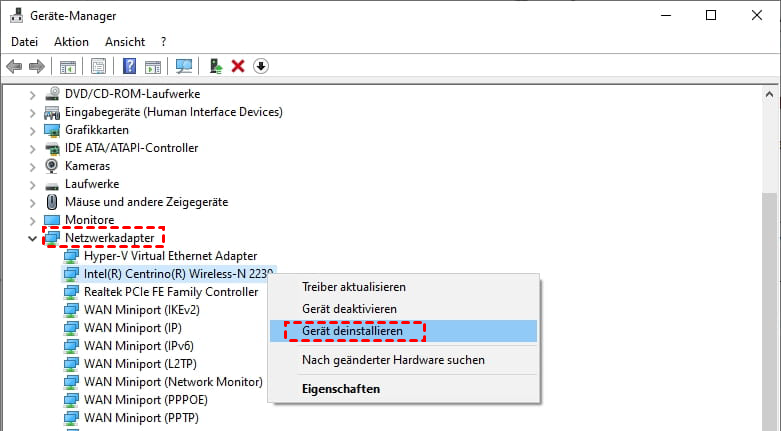Choose Nach geänderter Hardware suchen
781x431 pixels.
click(393, 360)
